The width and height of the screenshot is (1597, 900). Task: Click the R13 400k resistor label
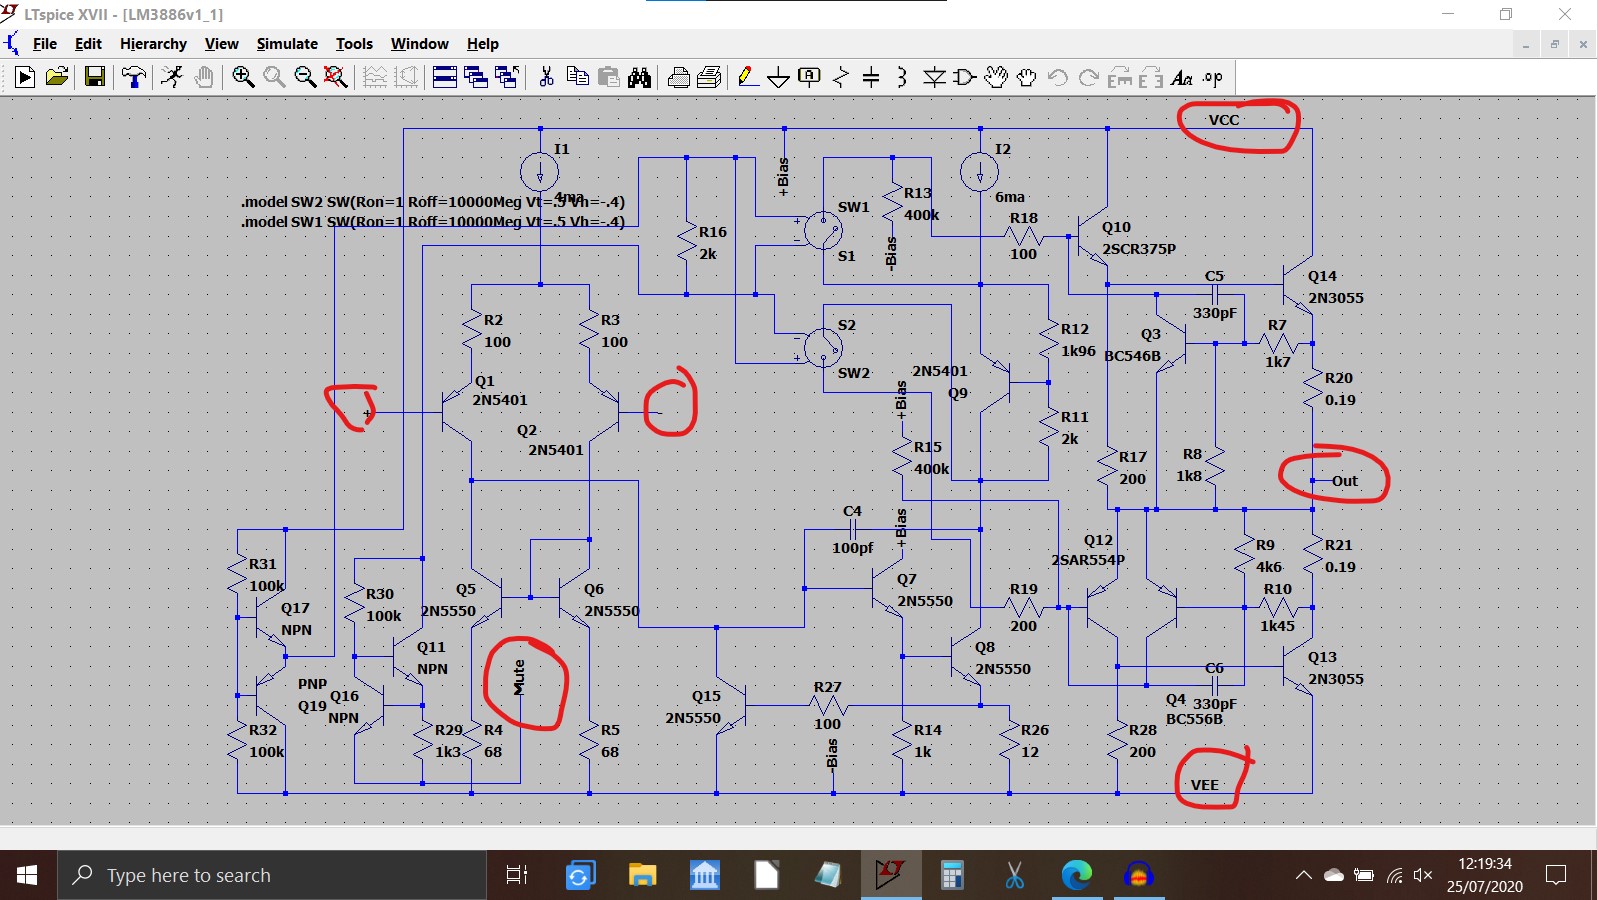coord(921,204)
